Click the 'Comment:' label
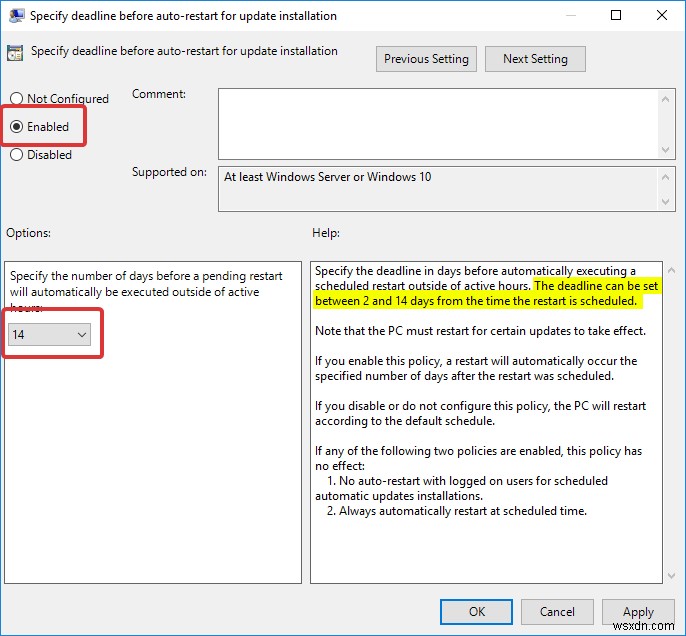This screenshot has width=686, height=636. pos(159,94)
